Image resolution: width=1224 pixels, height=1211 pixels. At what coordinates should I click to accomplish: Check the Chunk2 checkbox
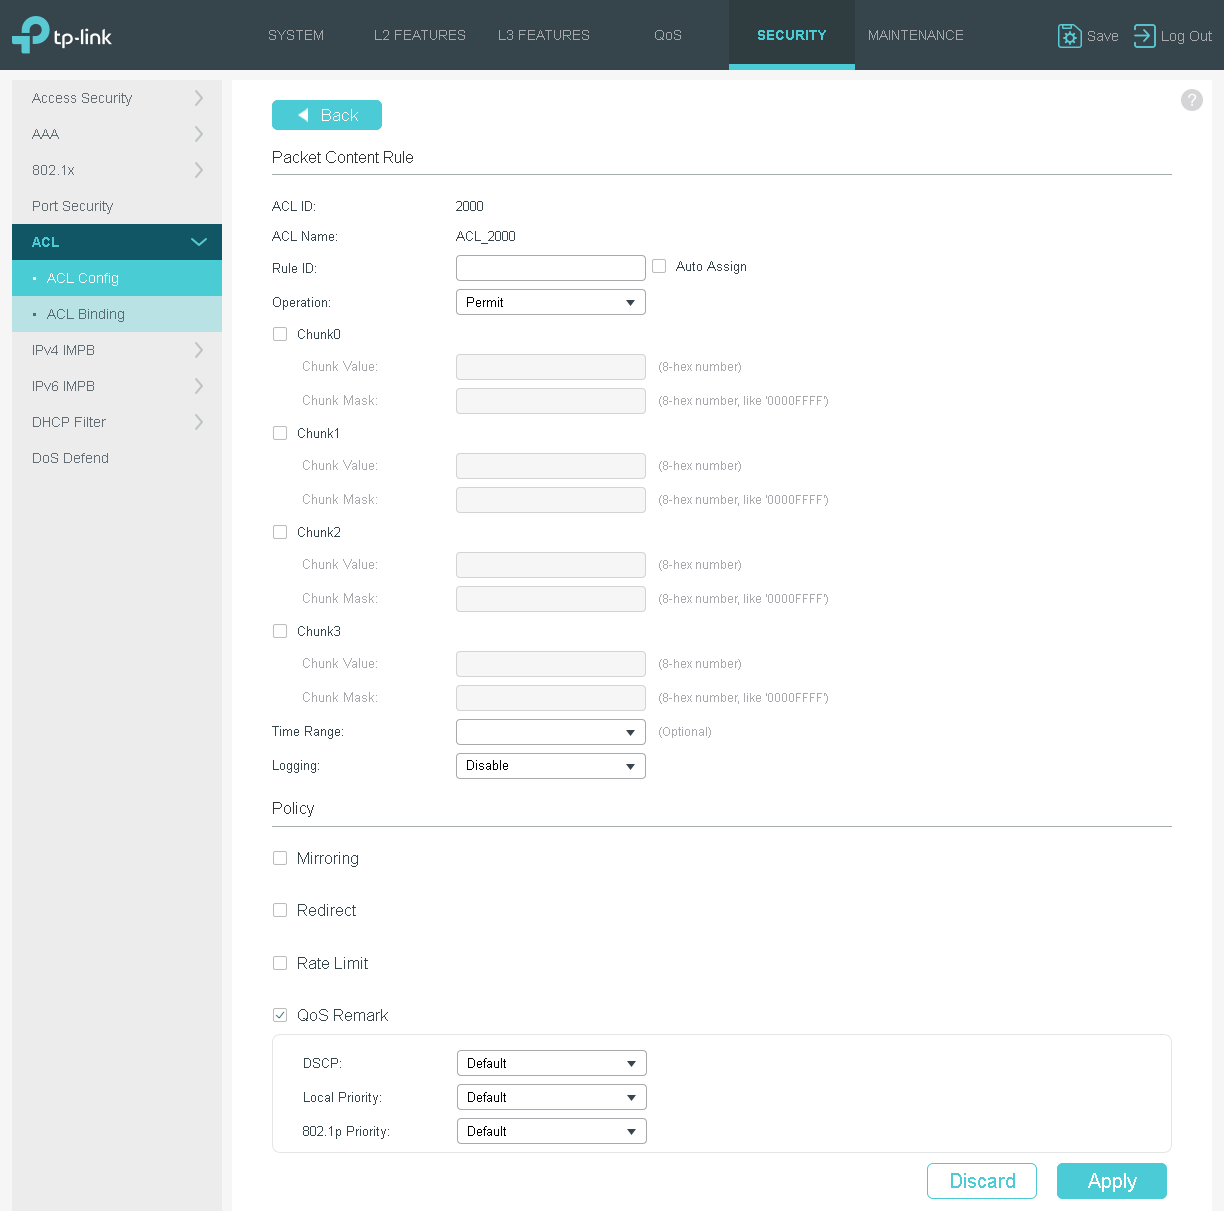280,532
